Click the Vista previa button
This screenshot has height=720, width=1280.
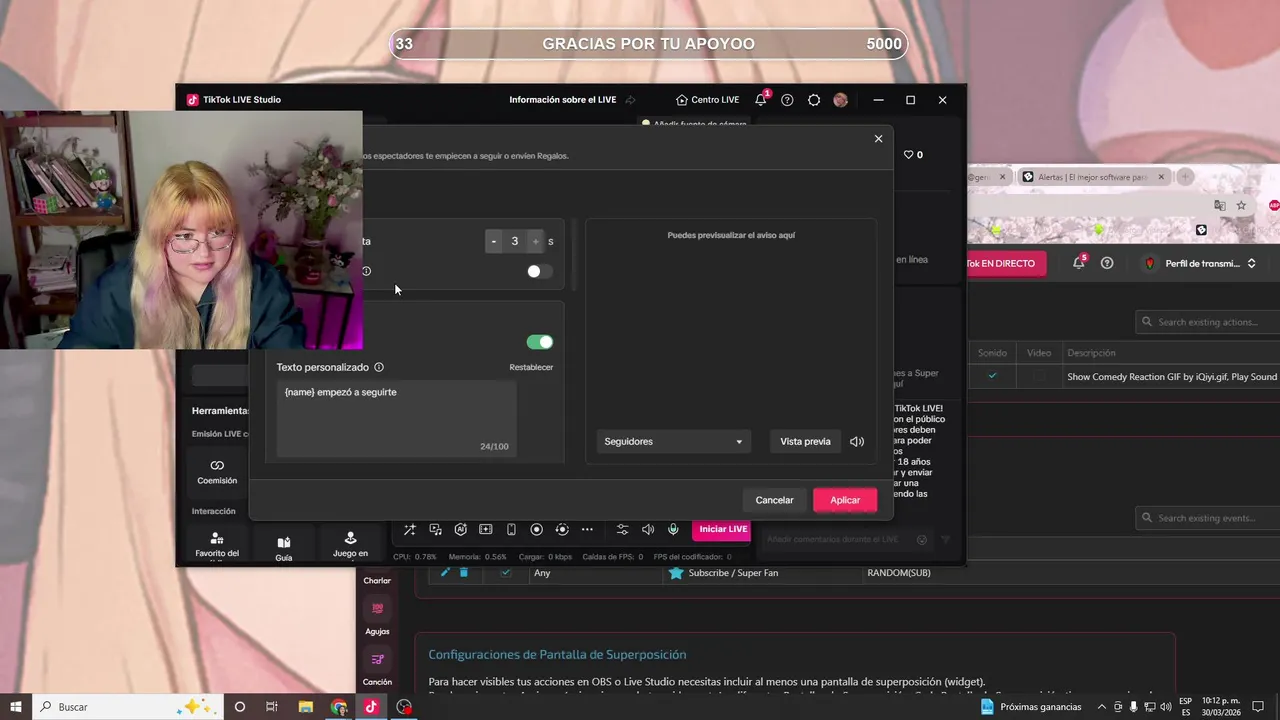pyautogui.click(x=805, y=441)
